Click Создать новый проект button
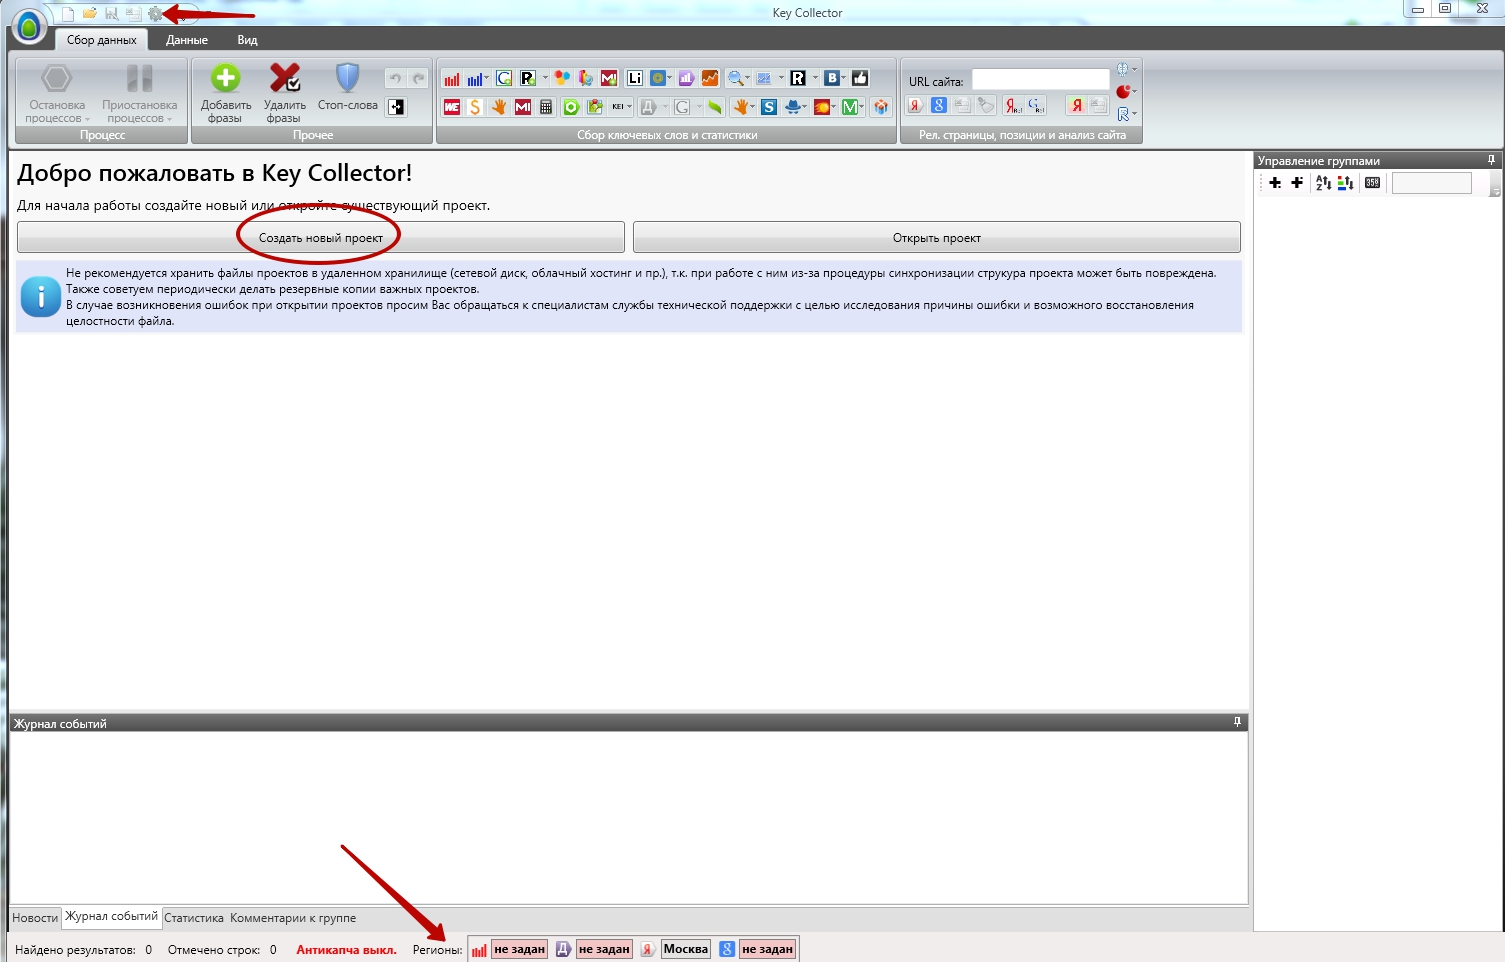 tap(321, 238)
